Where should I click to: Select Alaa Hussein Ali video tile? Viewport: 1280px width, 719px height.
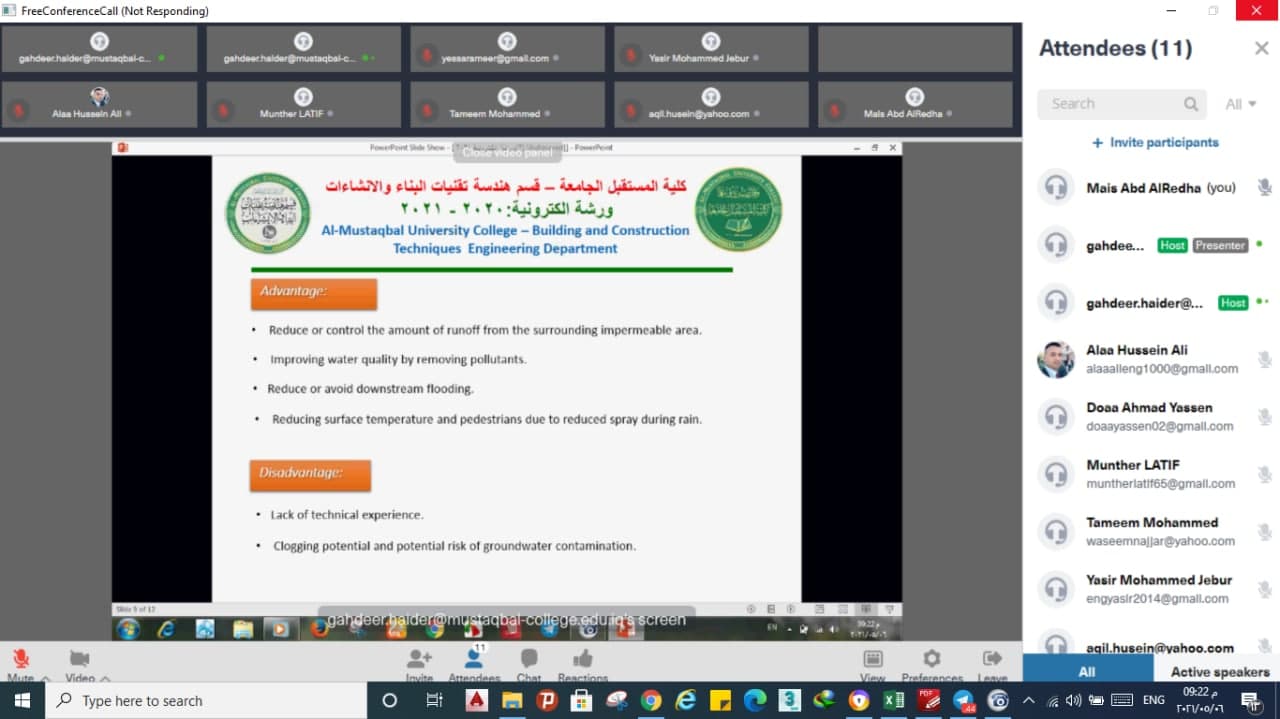click(99, 104)
